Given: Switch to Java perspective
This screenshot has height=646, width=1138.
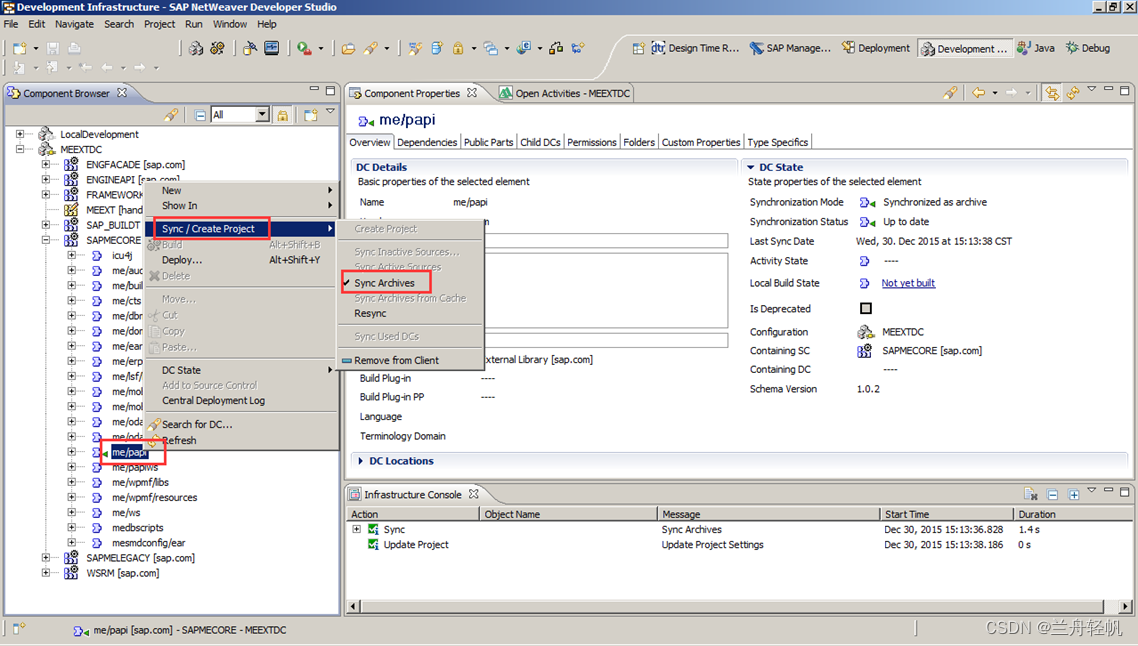Looking at the screenshot, I should (x=1036, y=49).
